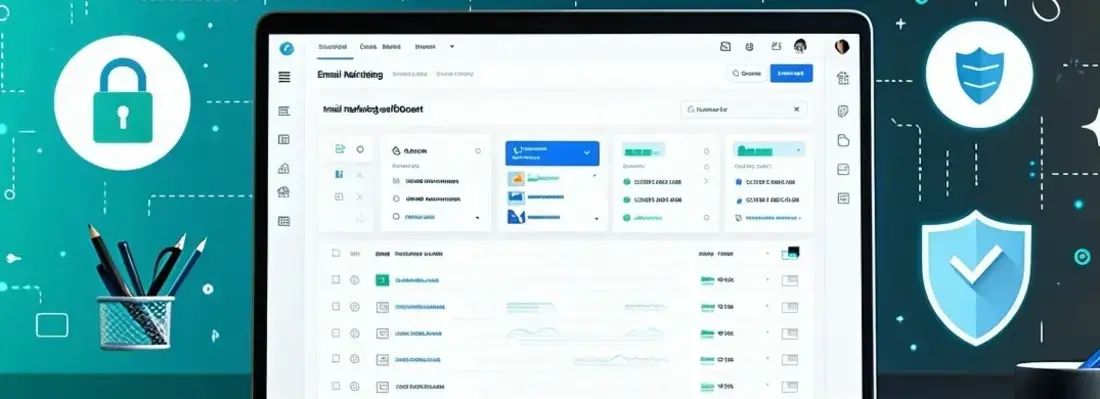This screenshot has height=399, width=1100.
Task: Open the hamburger menu in the left sidebar
Action: (284, 77)
